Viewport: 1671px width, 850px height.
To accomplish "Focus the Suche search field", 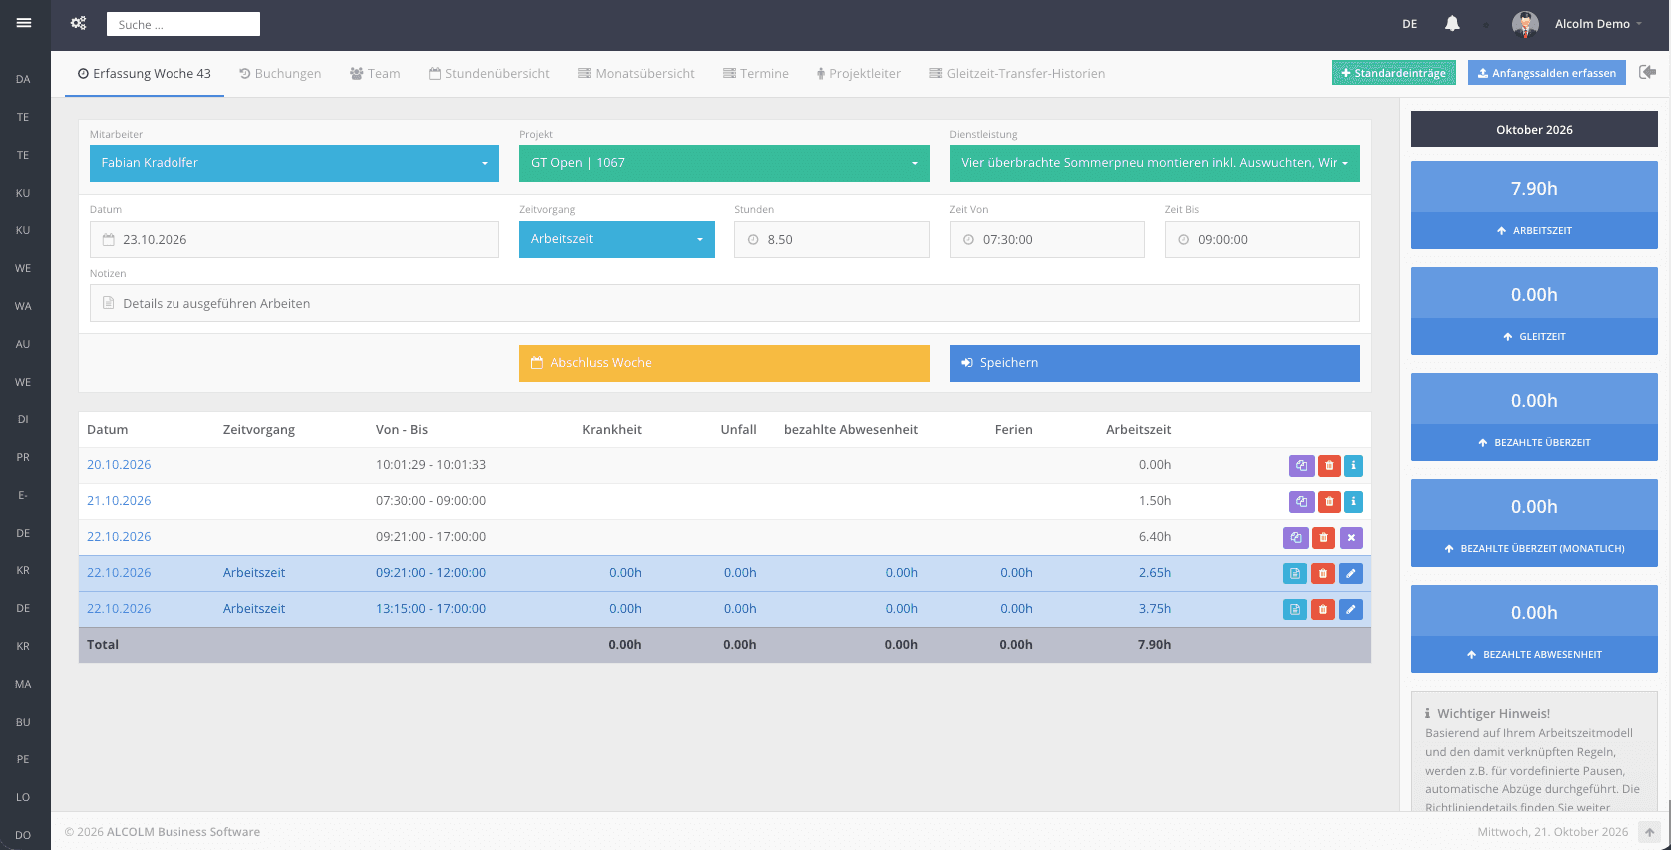I will click(x=183, y=24).
